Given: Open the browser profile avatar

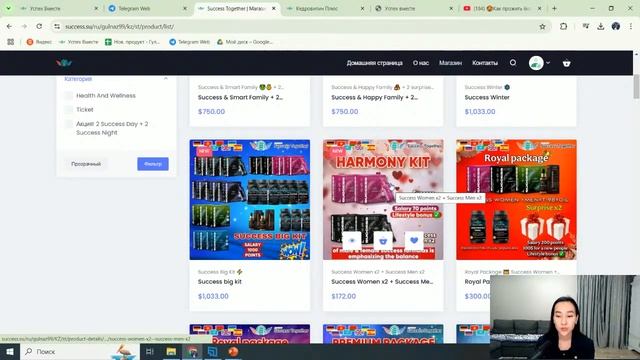Looking at the screenshot, I should 616,27.
